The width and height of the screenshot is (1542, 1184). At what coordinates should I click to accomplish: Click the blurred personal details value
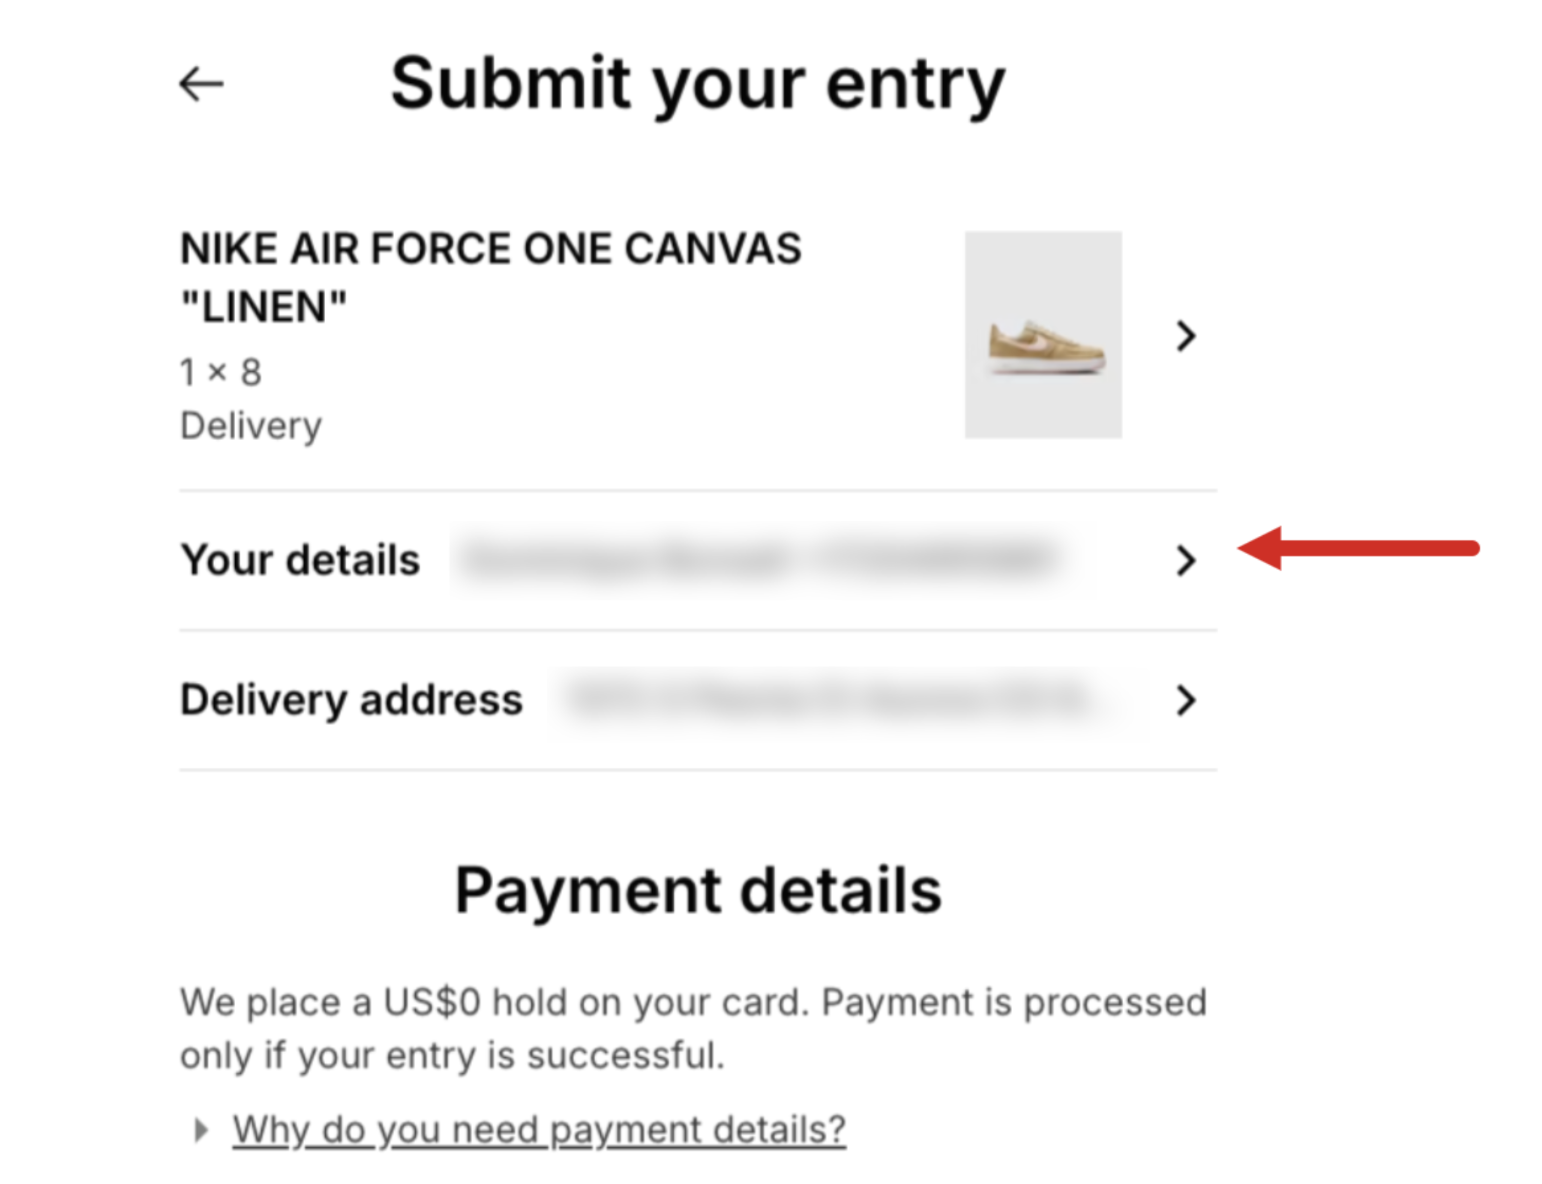click(x=762, y=559)
